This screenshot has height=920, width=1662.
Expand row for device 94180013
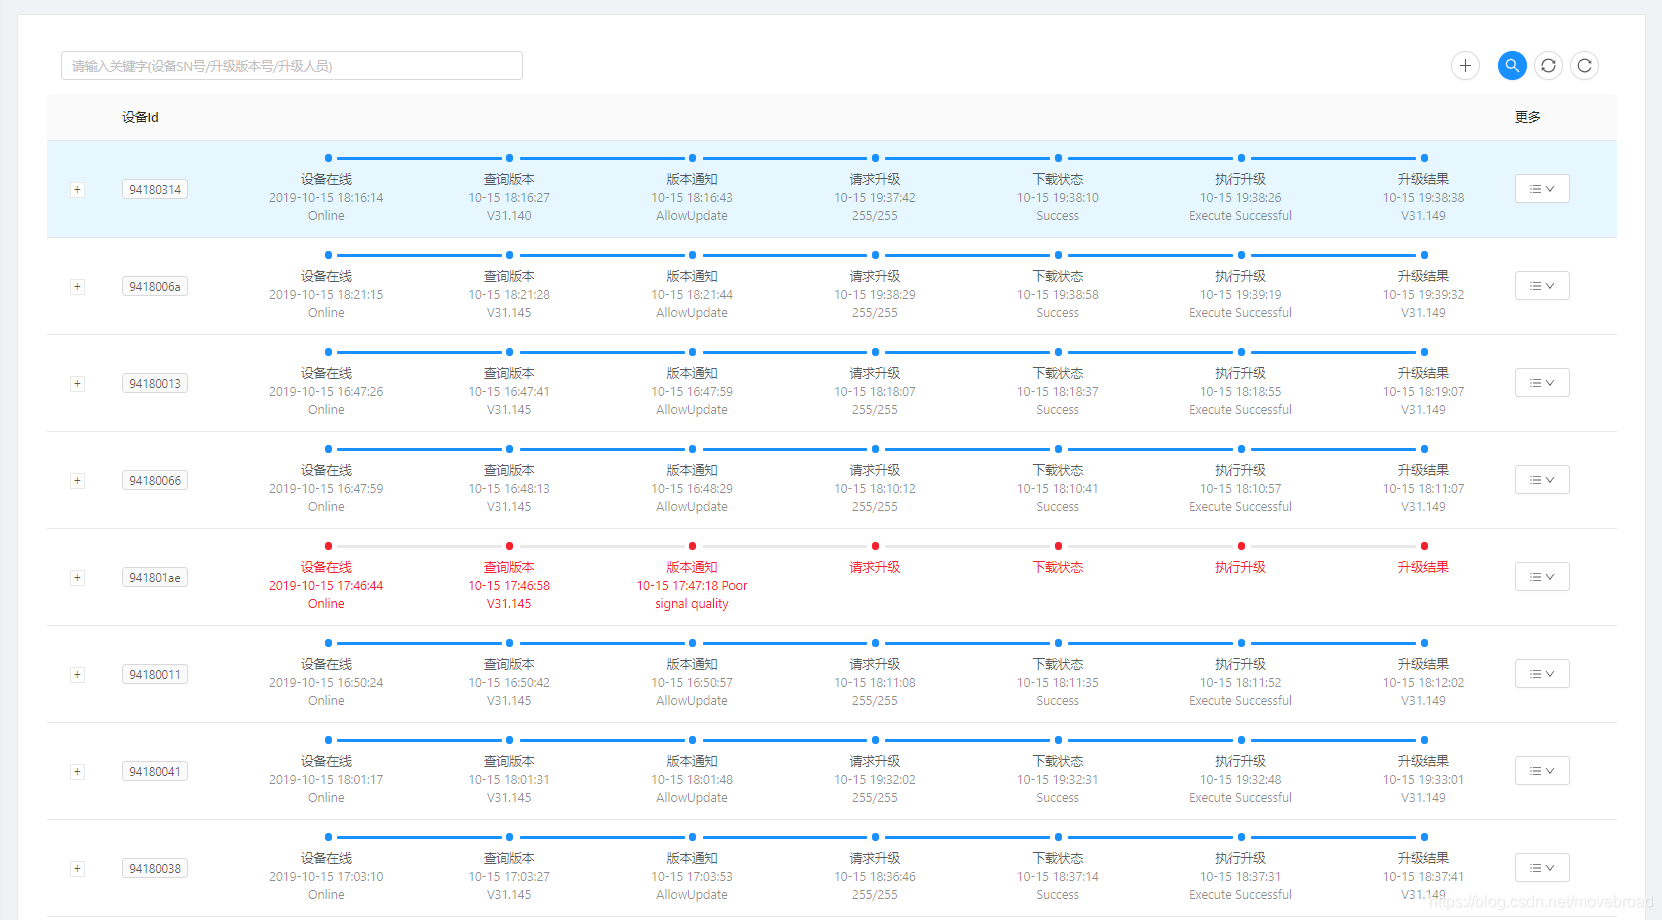(x=77, y=384)
